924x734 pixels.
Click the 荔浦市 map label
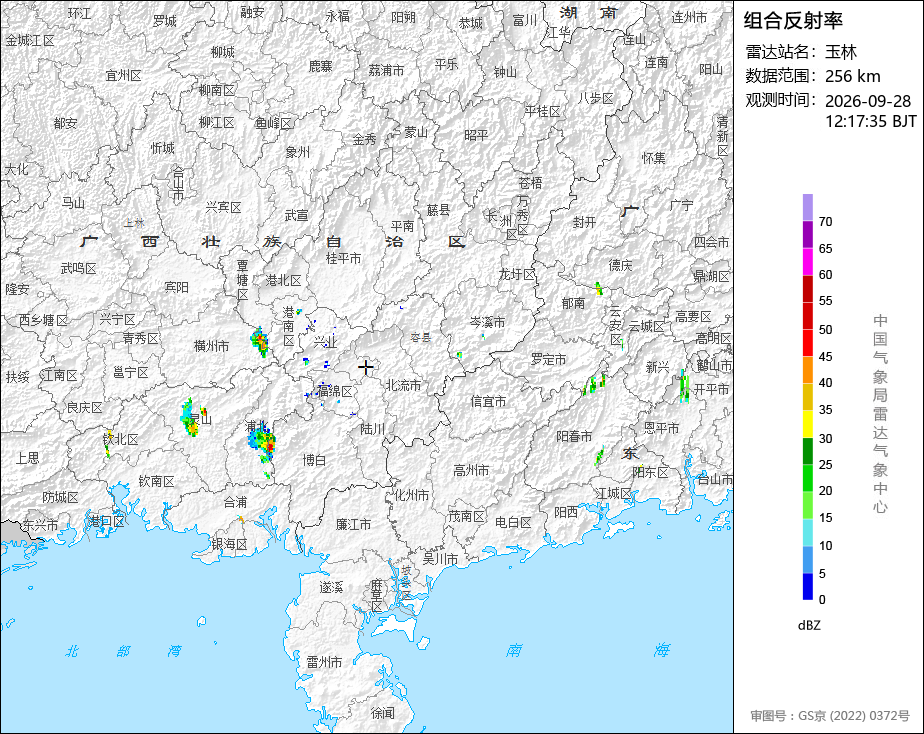tap(387, 70)
